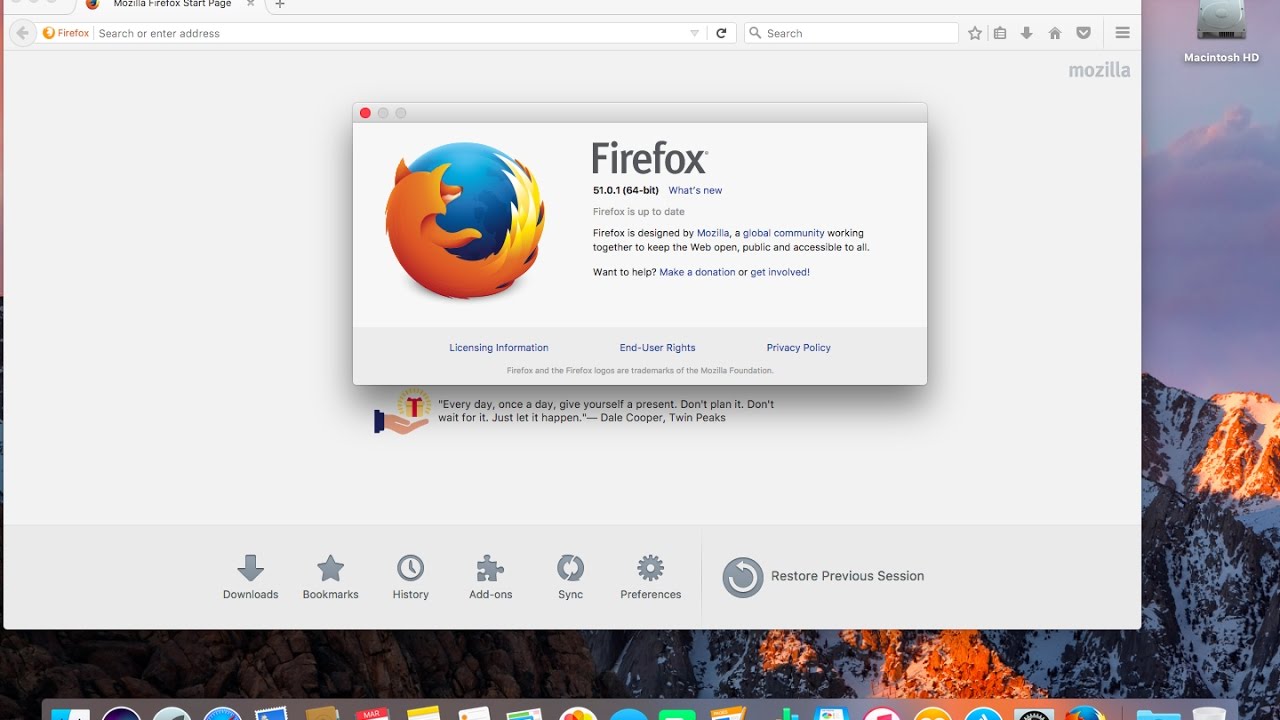1280x720 pixels.
Task: Open the hamburger menu in Firefox toolbar
Action: point(1122,33)
